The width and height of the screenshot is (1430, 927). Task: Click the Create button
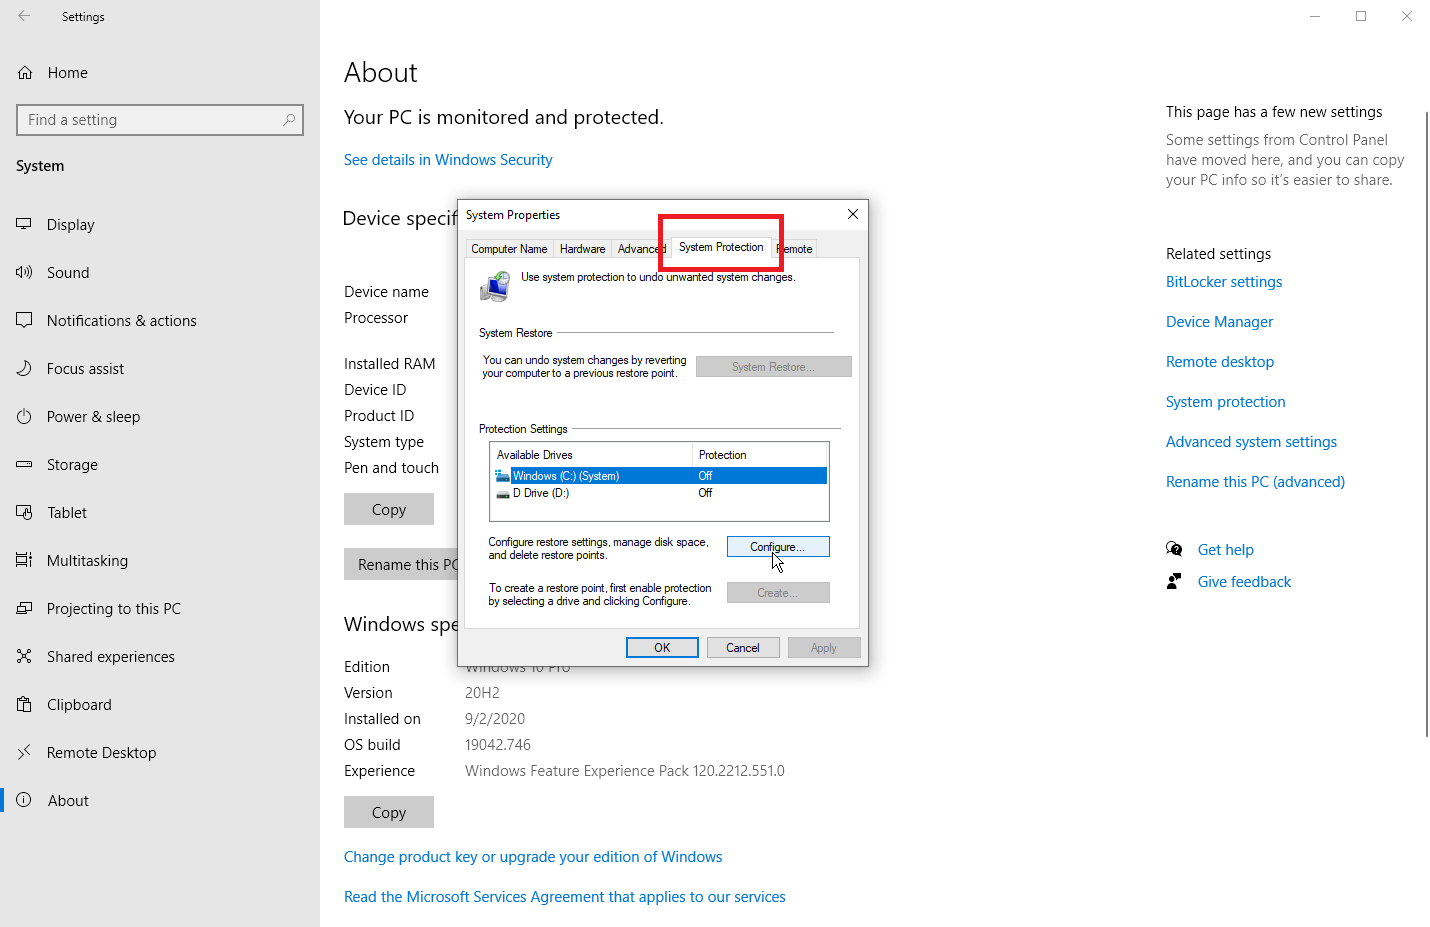click(x=778, y=593)
